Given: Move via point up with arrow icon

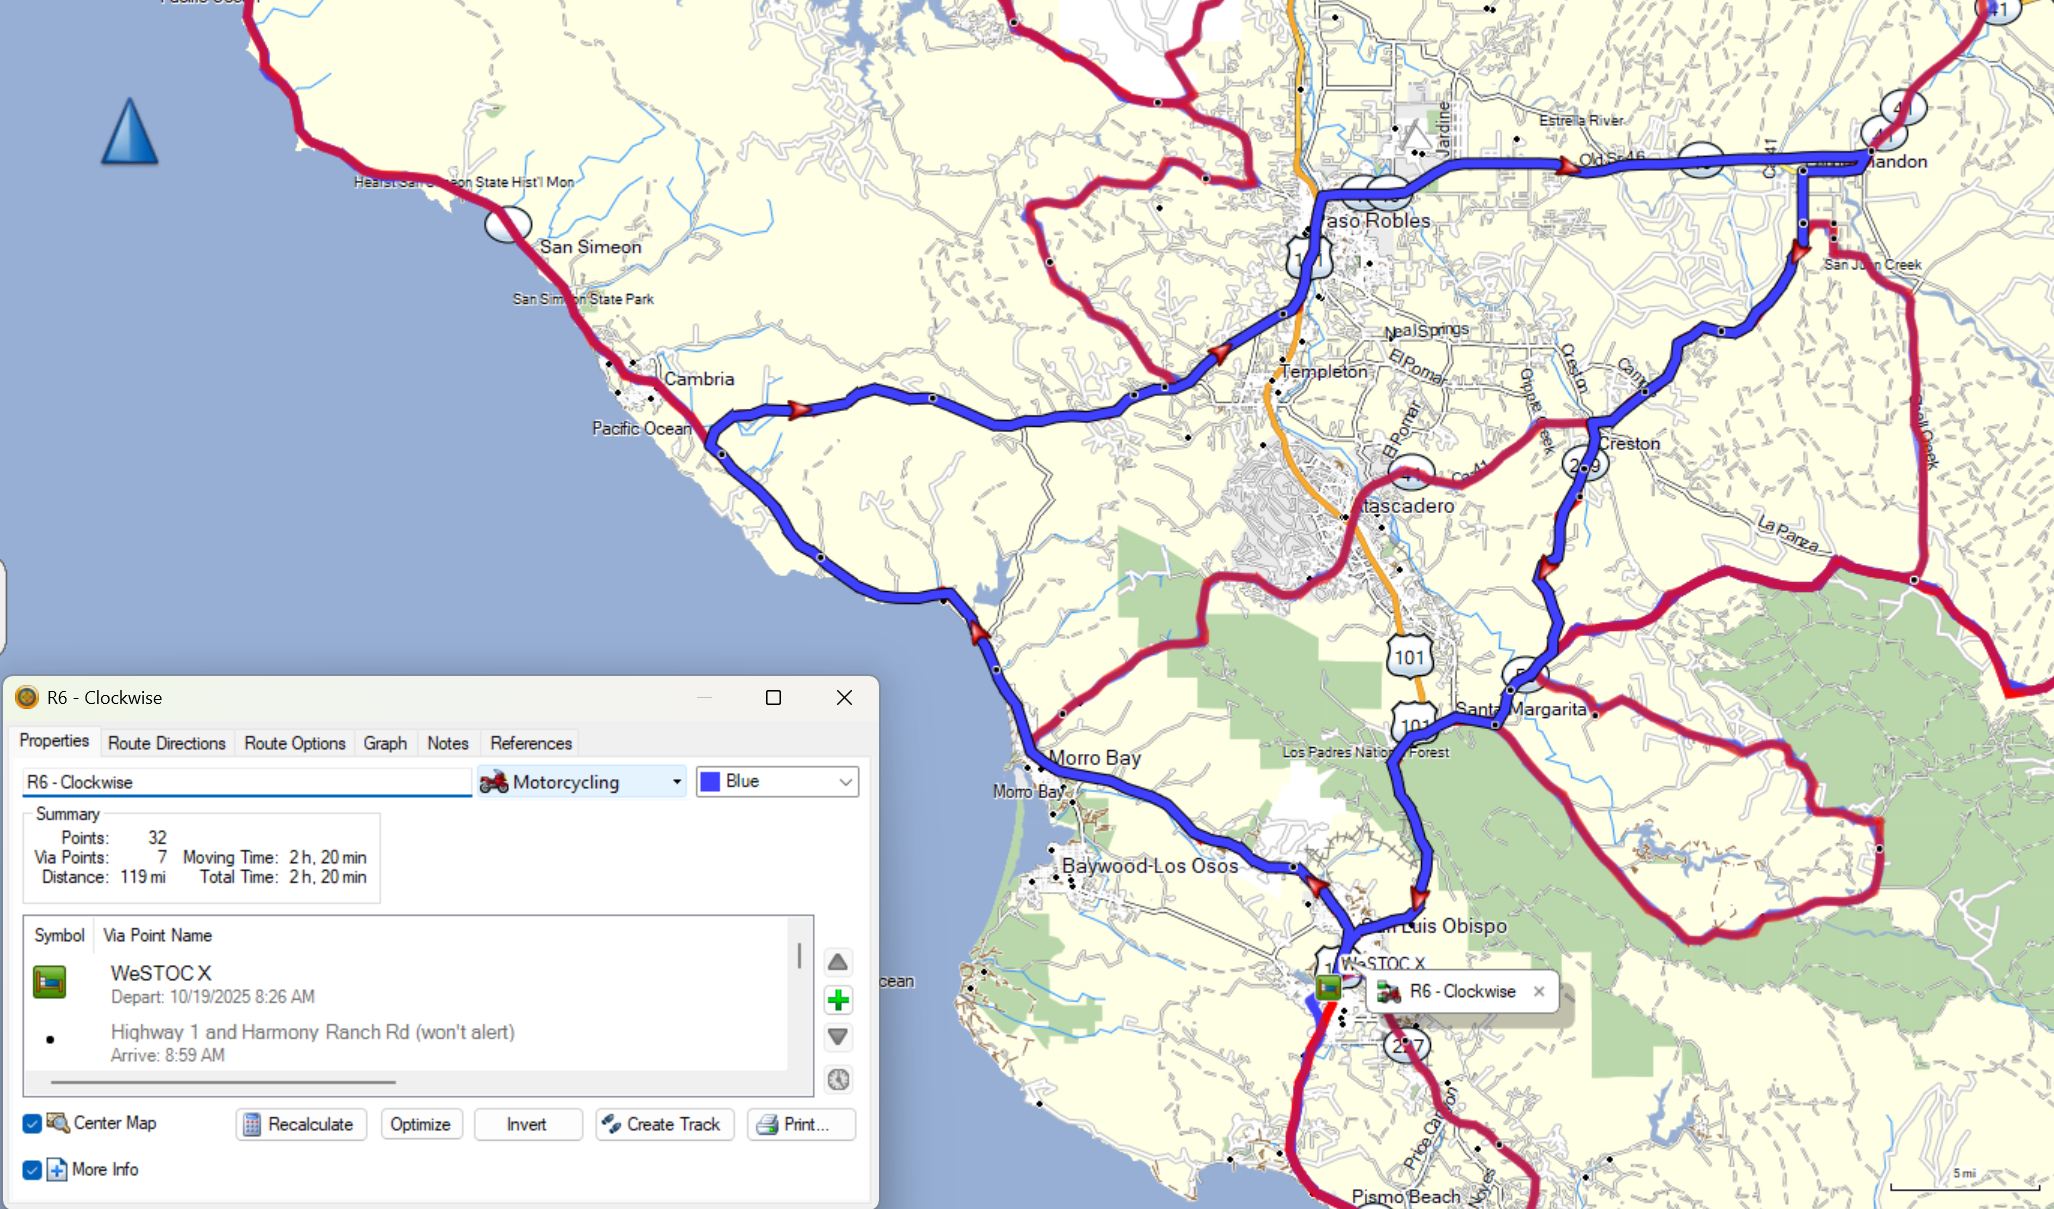Looking at the screenshot, I should pyautogui.click(x=838, y=962).
